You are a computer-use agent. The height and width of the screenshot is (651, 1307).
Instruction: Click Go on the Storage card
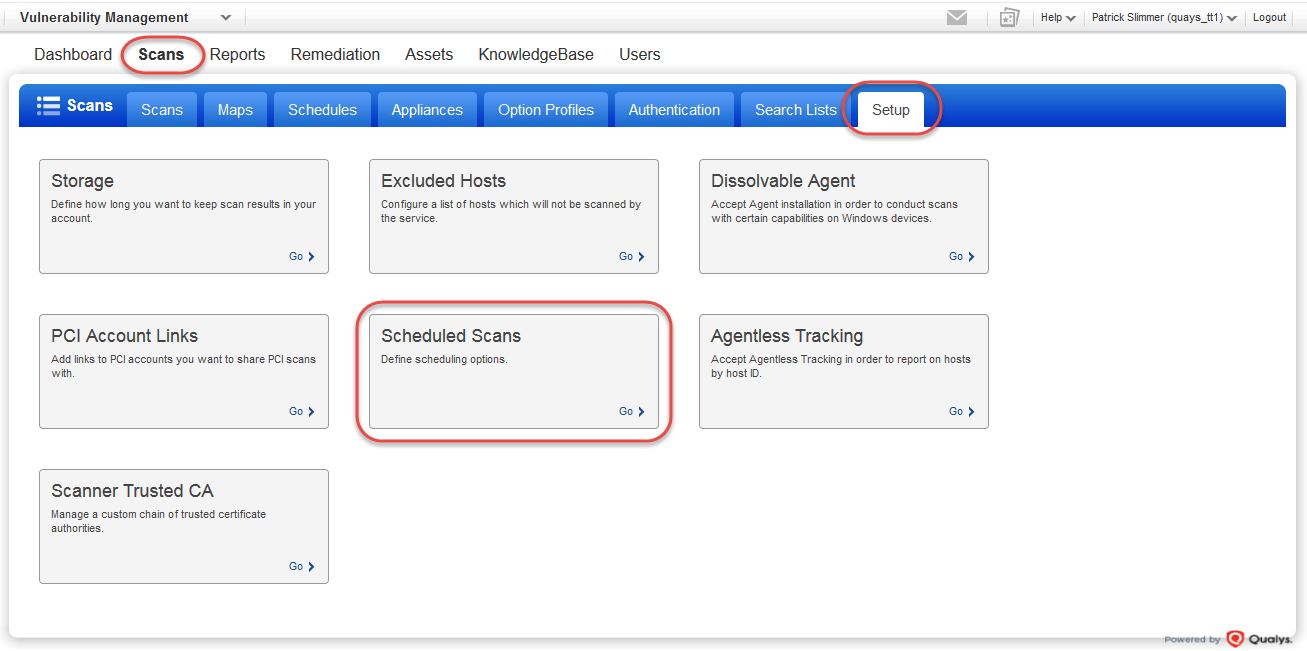pos(300,256)
